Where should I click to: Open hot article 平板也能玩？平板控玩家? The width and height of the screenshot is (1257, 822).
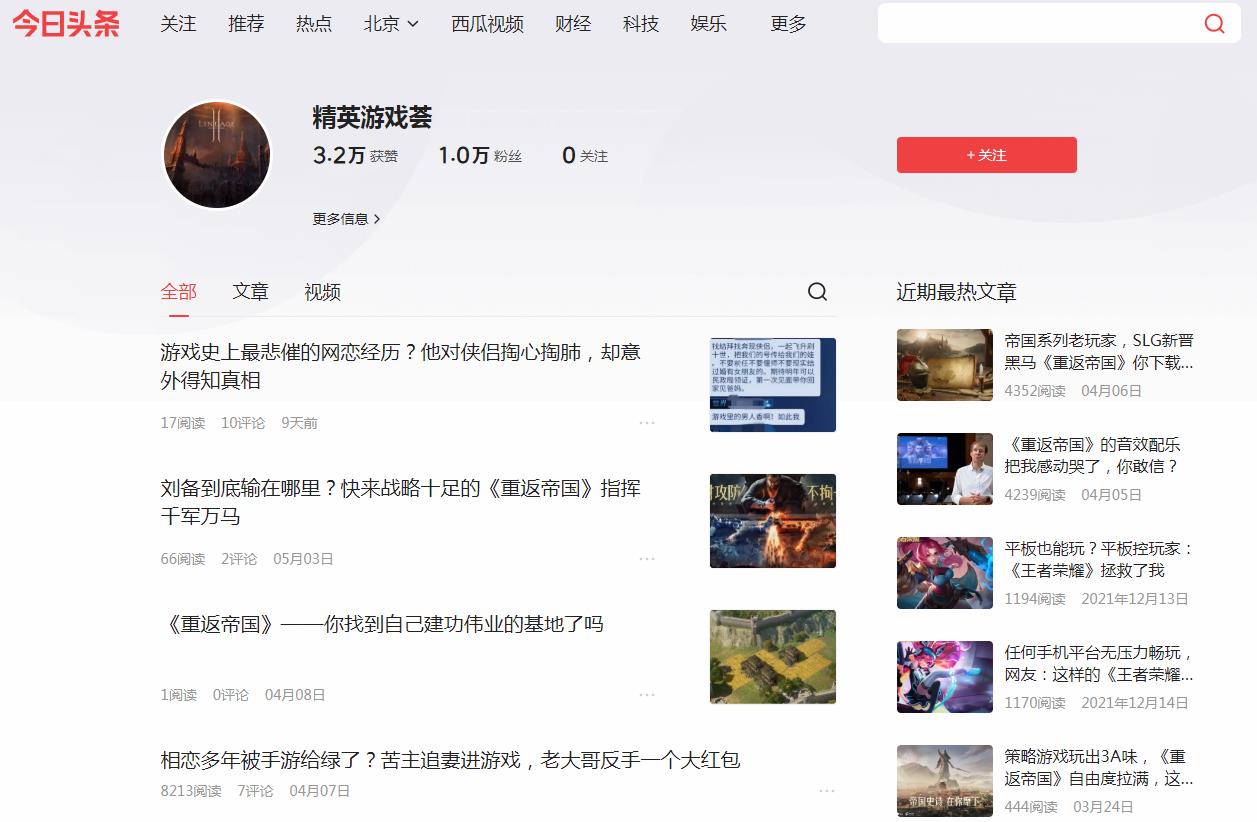pos(1099,559)
